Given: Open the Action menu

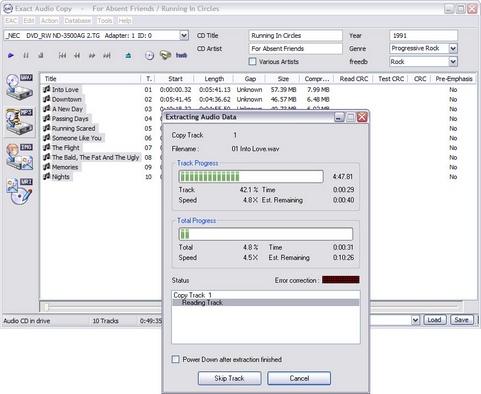Looking at the screenshot, I should click(x=49, y=21).
